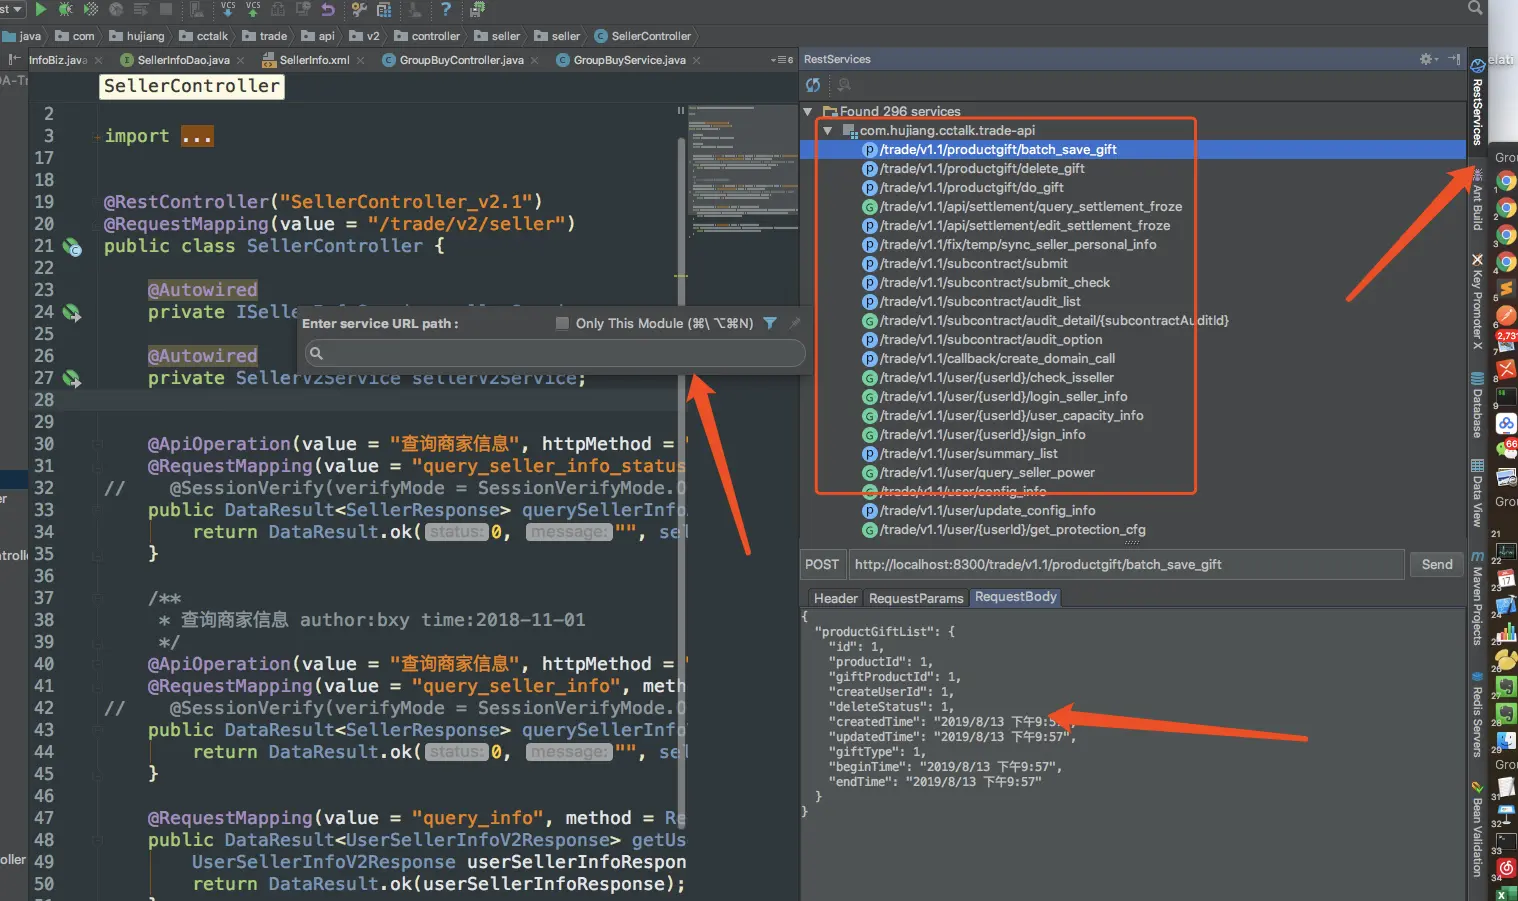Fold the code block at line 47
The height and width of the screenshot is (901, 1518).
(97, 818)
